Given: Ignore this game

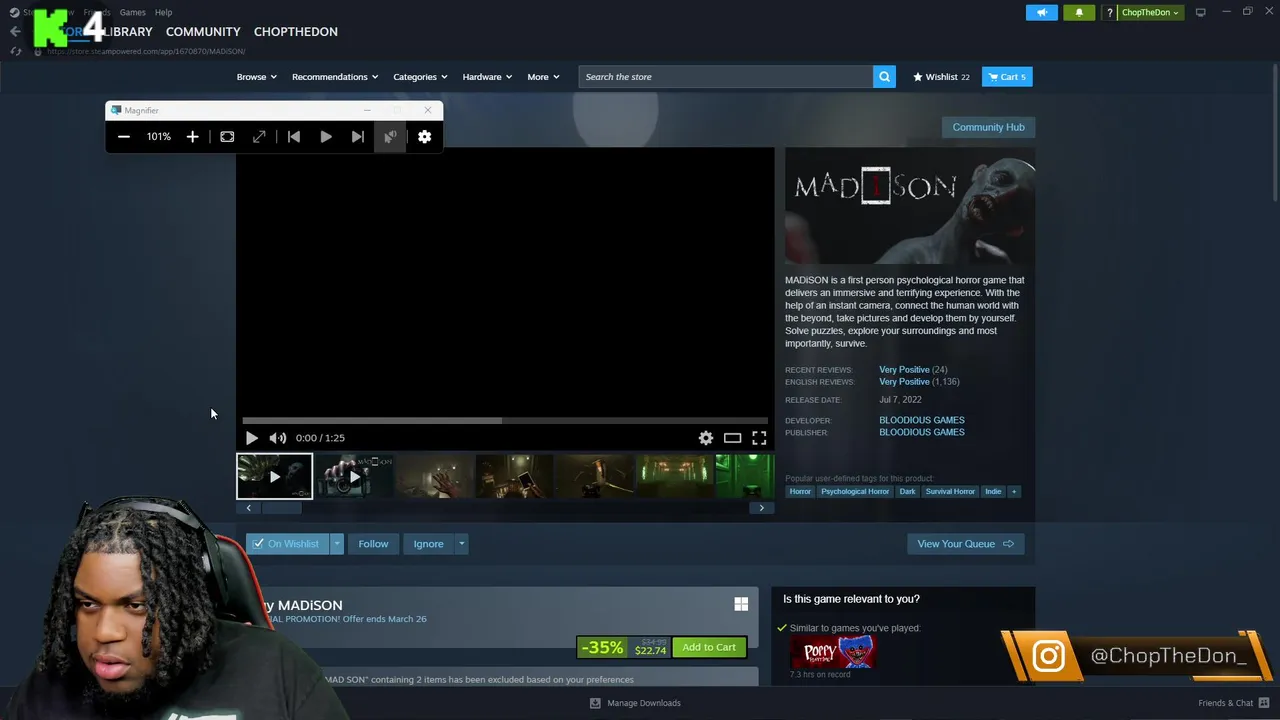Looking at the screenshot, I should [x=428, y=544].
